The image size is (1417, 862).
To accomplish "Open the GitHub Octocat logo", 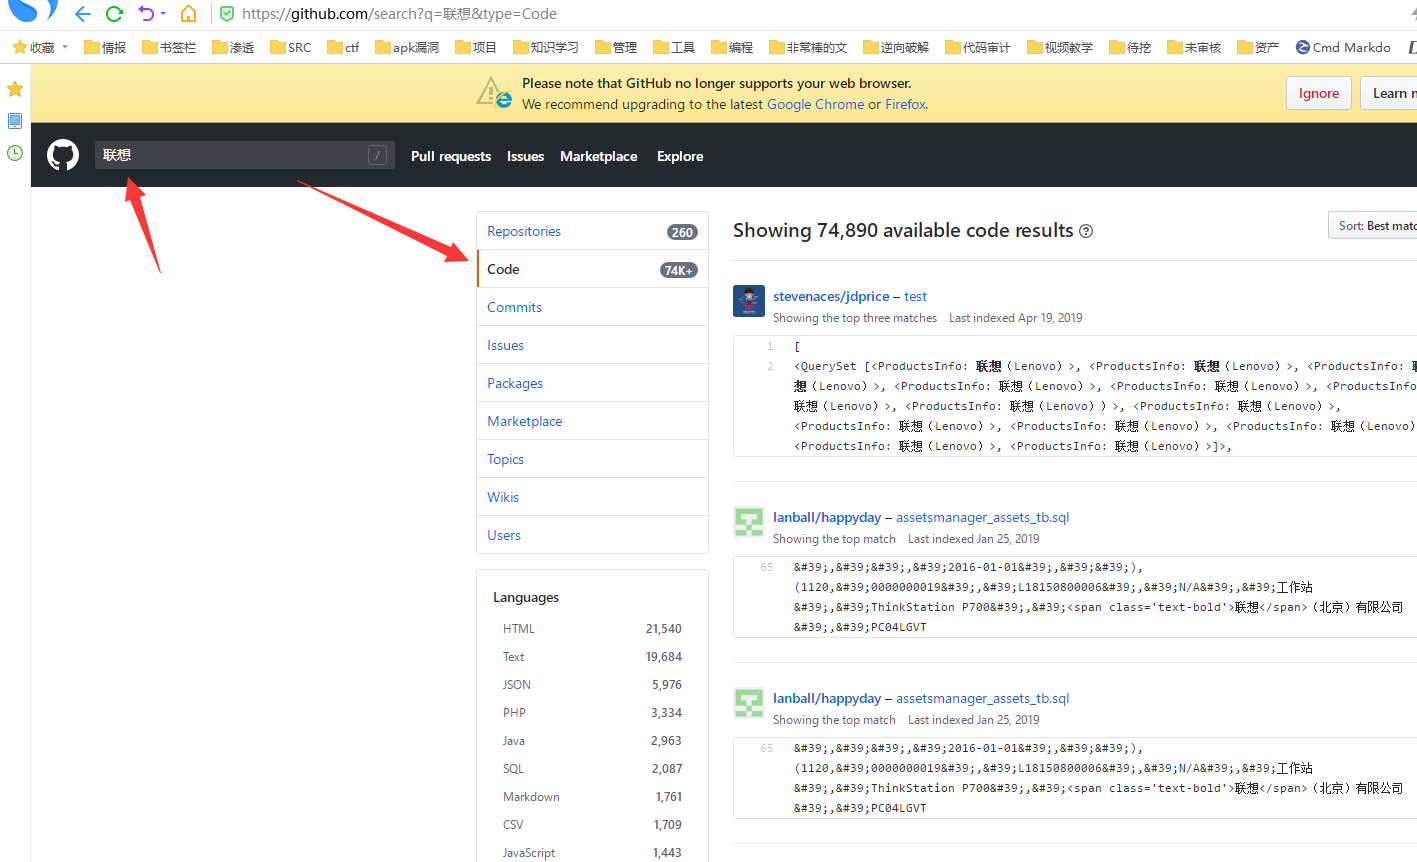I will click(63, 155).
